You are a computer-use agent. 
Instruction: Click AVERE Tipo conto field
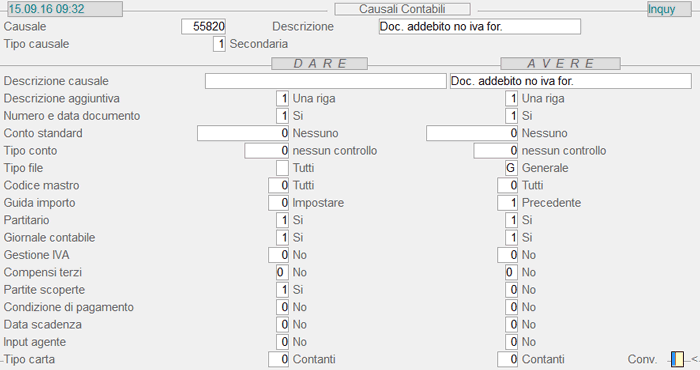pos(496,150)
